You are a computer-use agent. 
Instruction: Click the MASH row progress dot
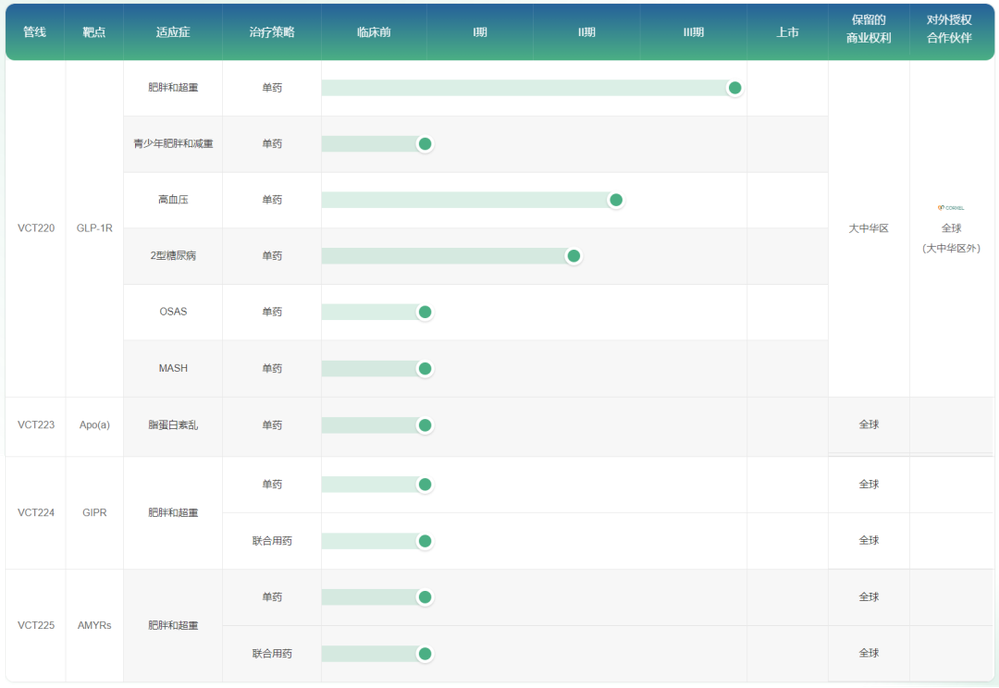425,369
